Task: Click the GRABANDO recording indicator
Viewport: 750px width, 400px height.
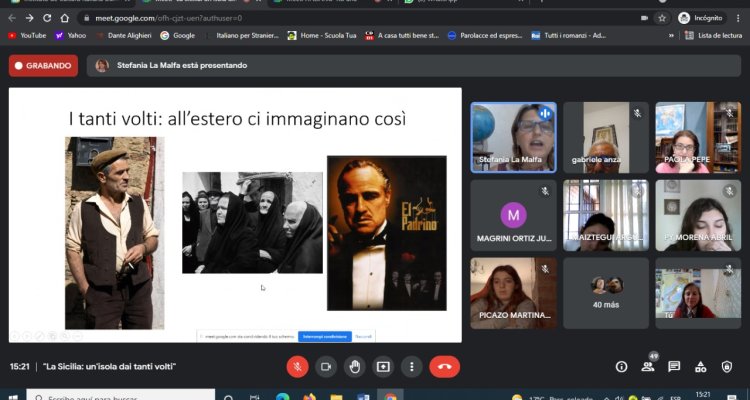Action: pyautogui.click(x=44, y=66)
